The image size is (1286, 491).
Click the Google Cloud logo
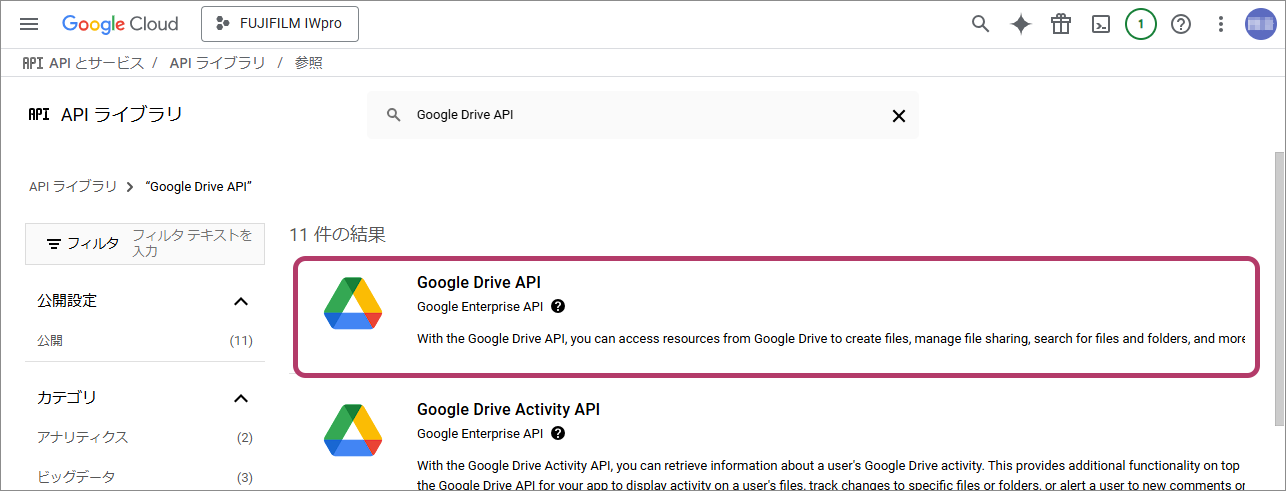pyautogui.click(x=120, y=24)
